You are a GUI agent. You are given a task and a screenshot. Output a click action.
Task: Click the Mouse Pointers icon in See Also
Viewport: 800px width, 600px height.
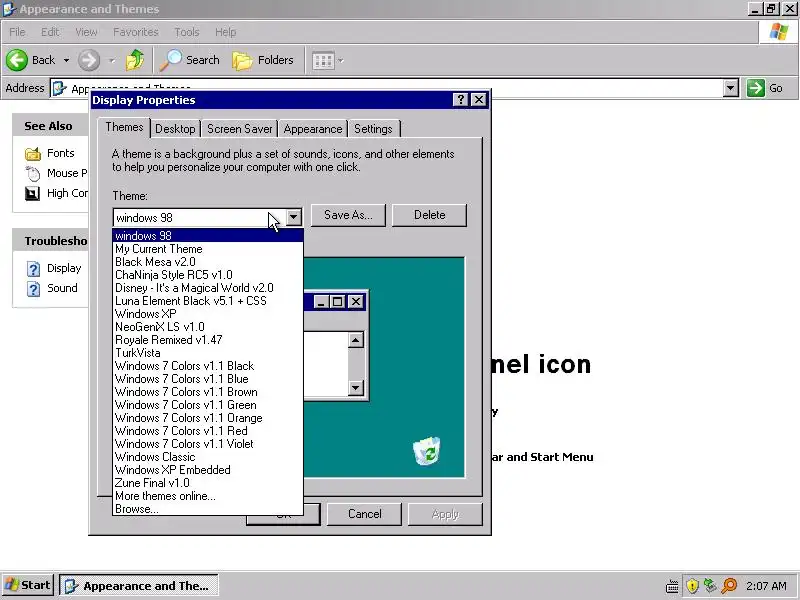point(33,173)
